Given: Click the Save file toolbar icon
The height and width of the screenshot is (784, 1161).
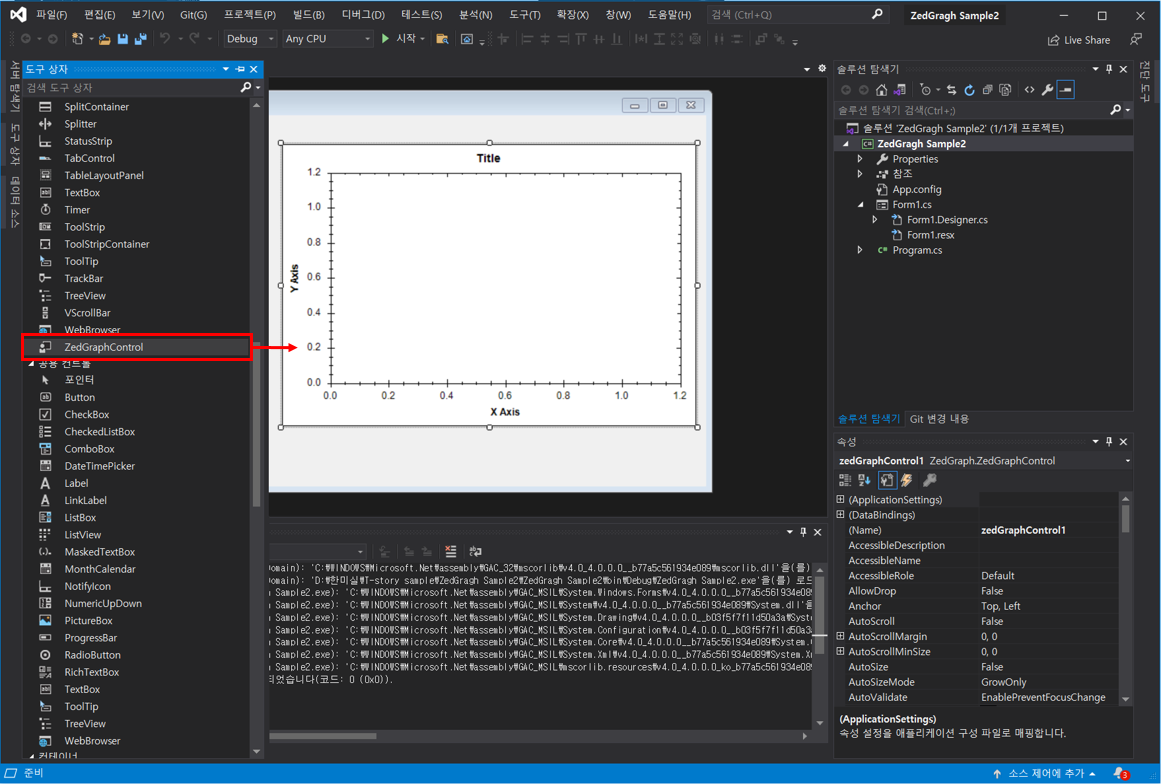Looking at the screenshot, I should tap(123, 39).
